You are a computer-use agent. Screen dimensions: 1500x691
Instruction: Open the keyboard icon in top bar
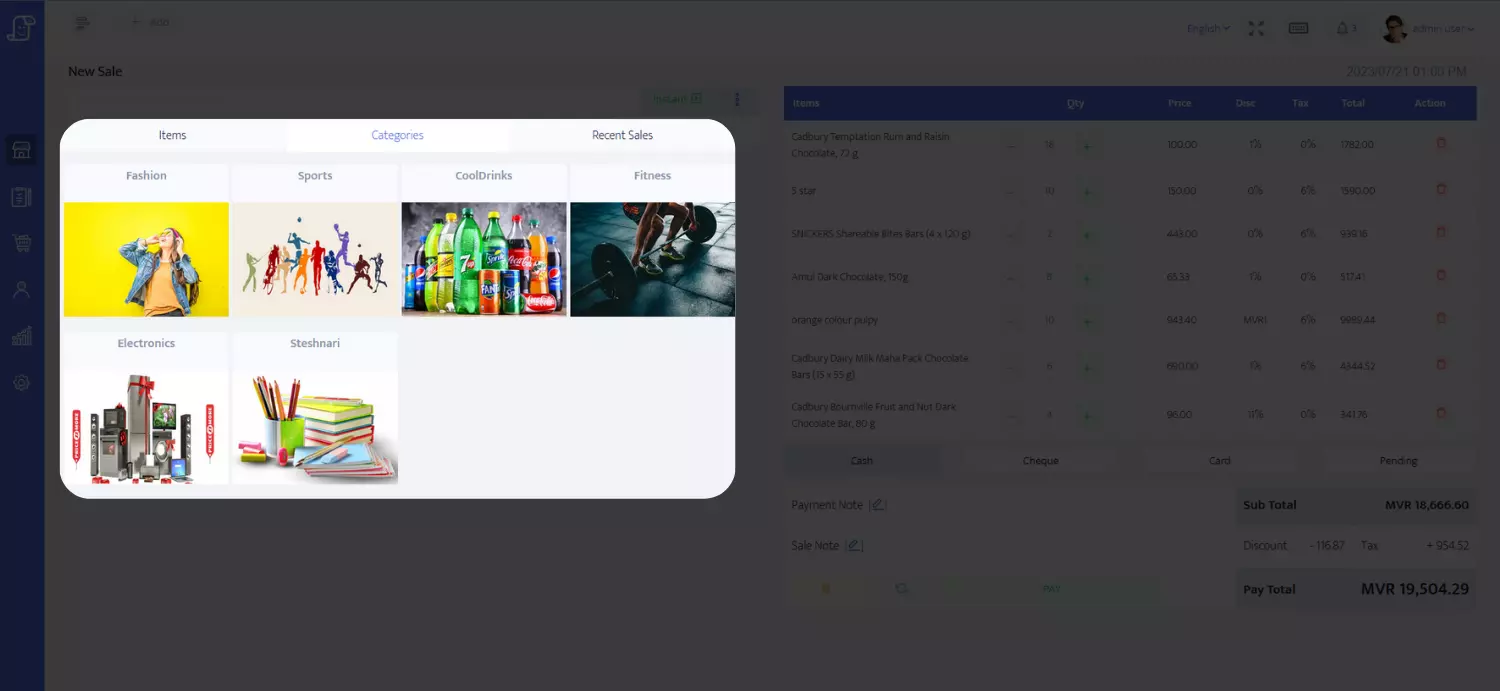[x=1298, y=28]
